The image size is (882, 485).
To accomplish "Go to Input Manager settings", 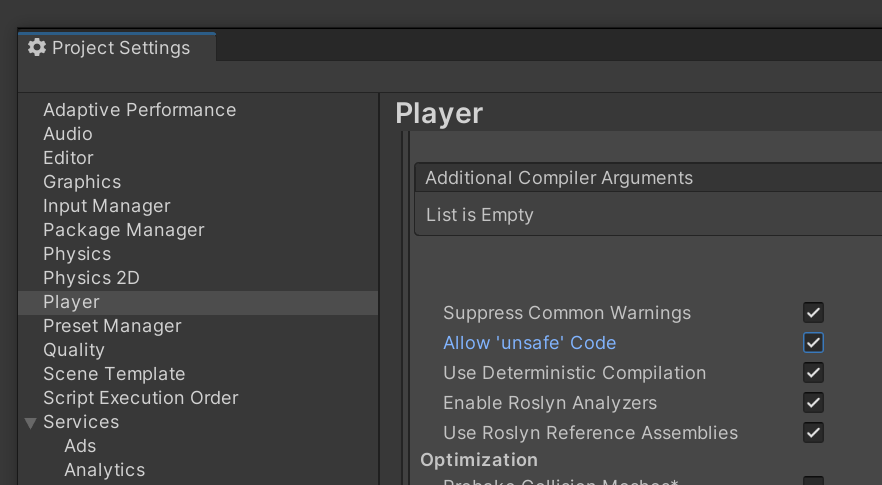I will click(106, 206).
